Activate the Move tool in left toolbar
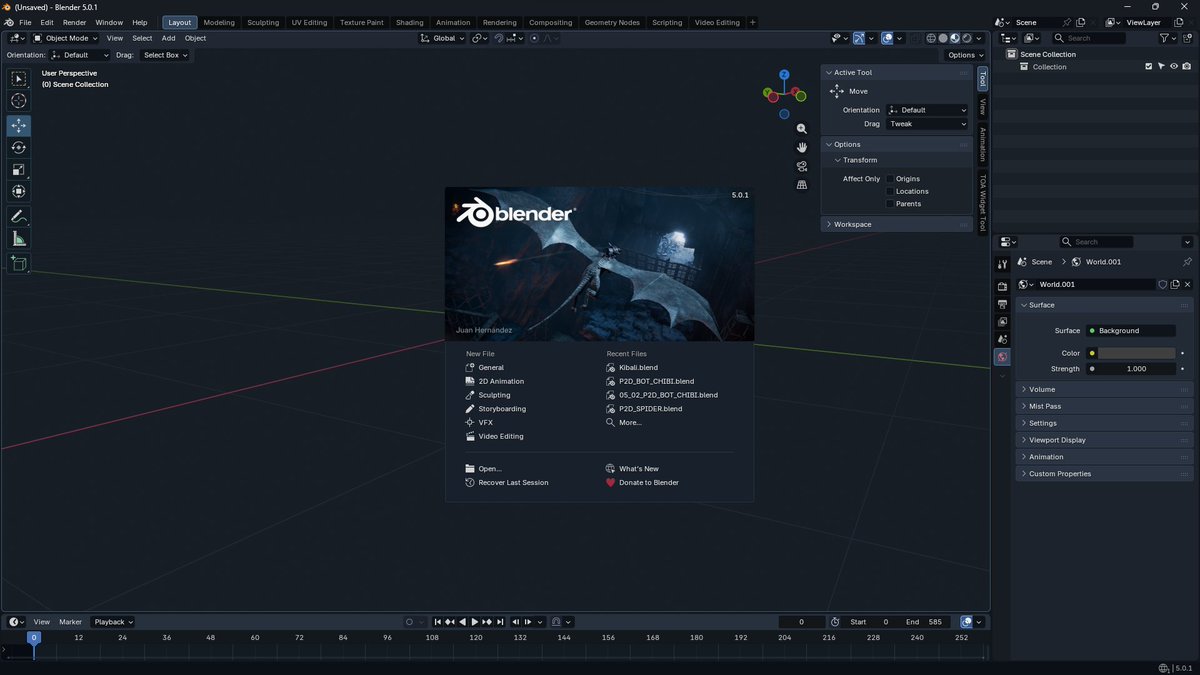The image size is (1200, 675). 18,126
